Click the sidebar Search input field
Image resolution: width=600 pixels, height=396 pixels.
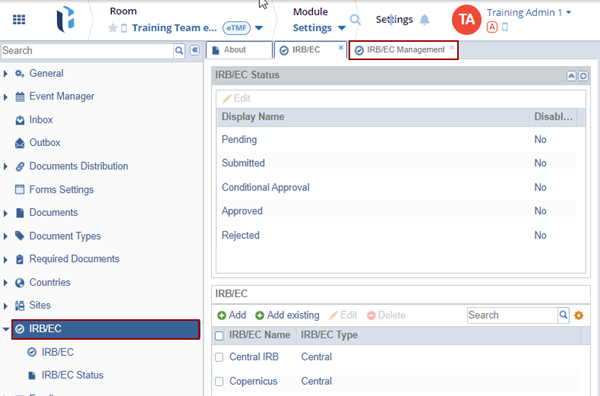(87, 51)
